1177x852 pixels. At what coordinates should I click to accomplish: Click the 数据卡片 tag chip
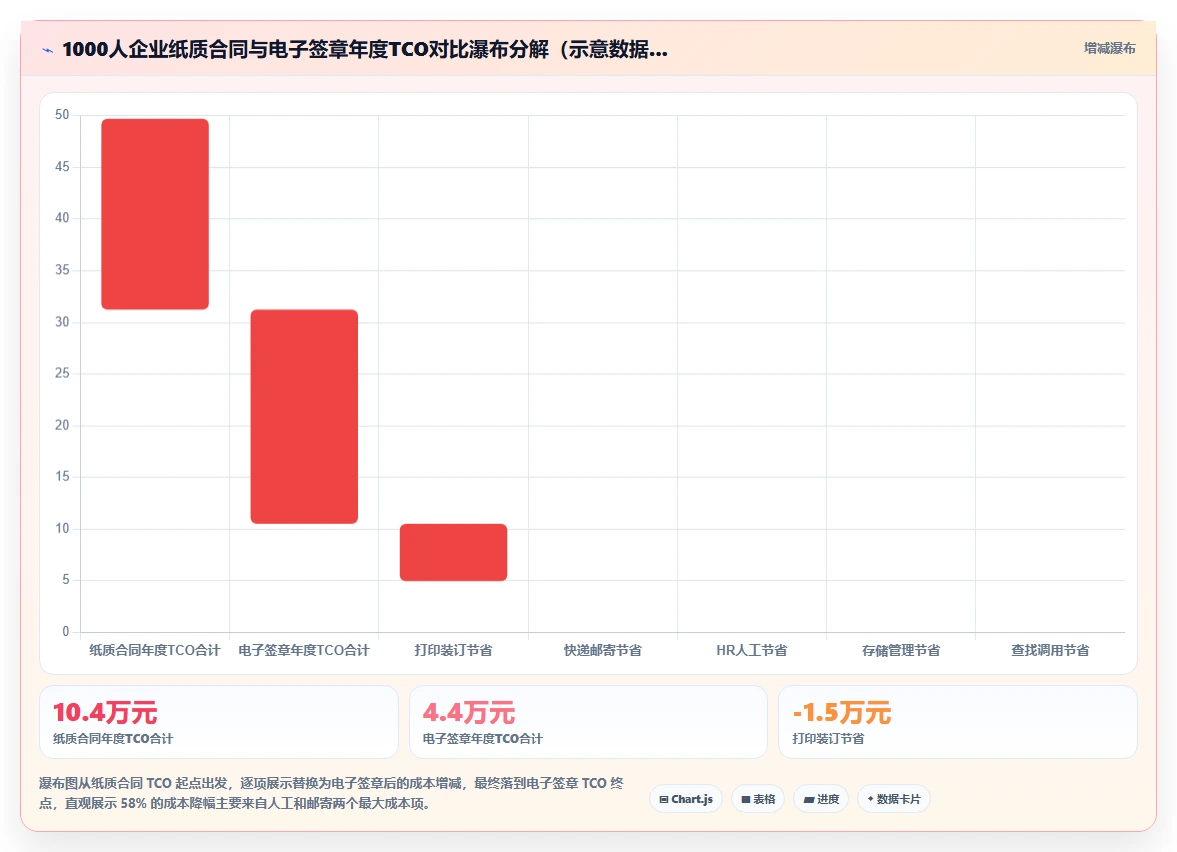click(x=893, y=799)
